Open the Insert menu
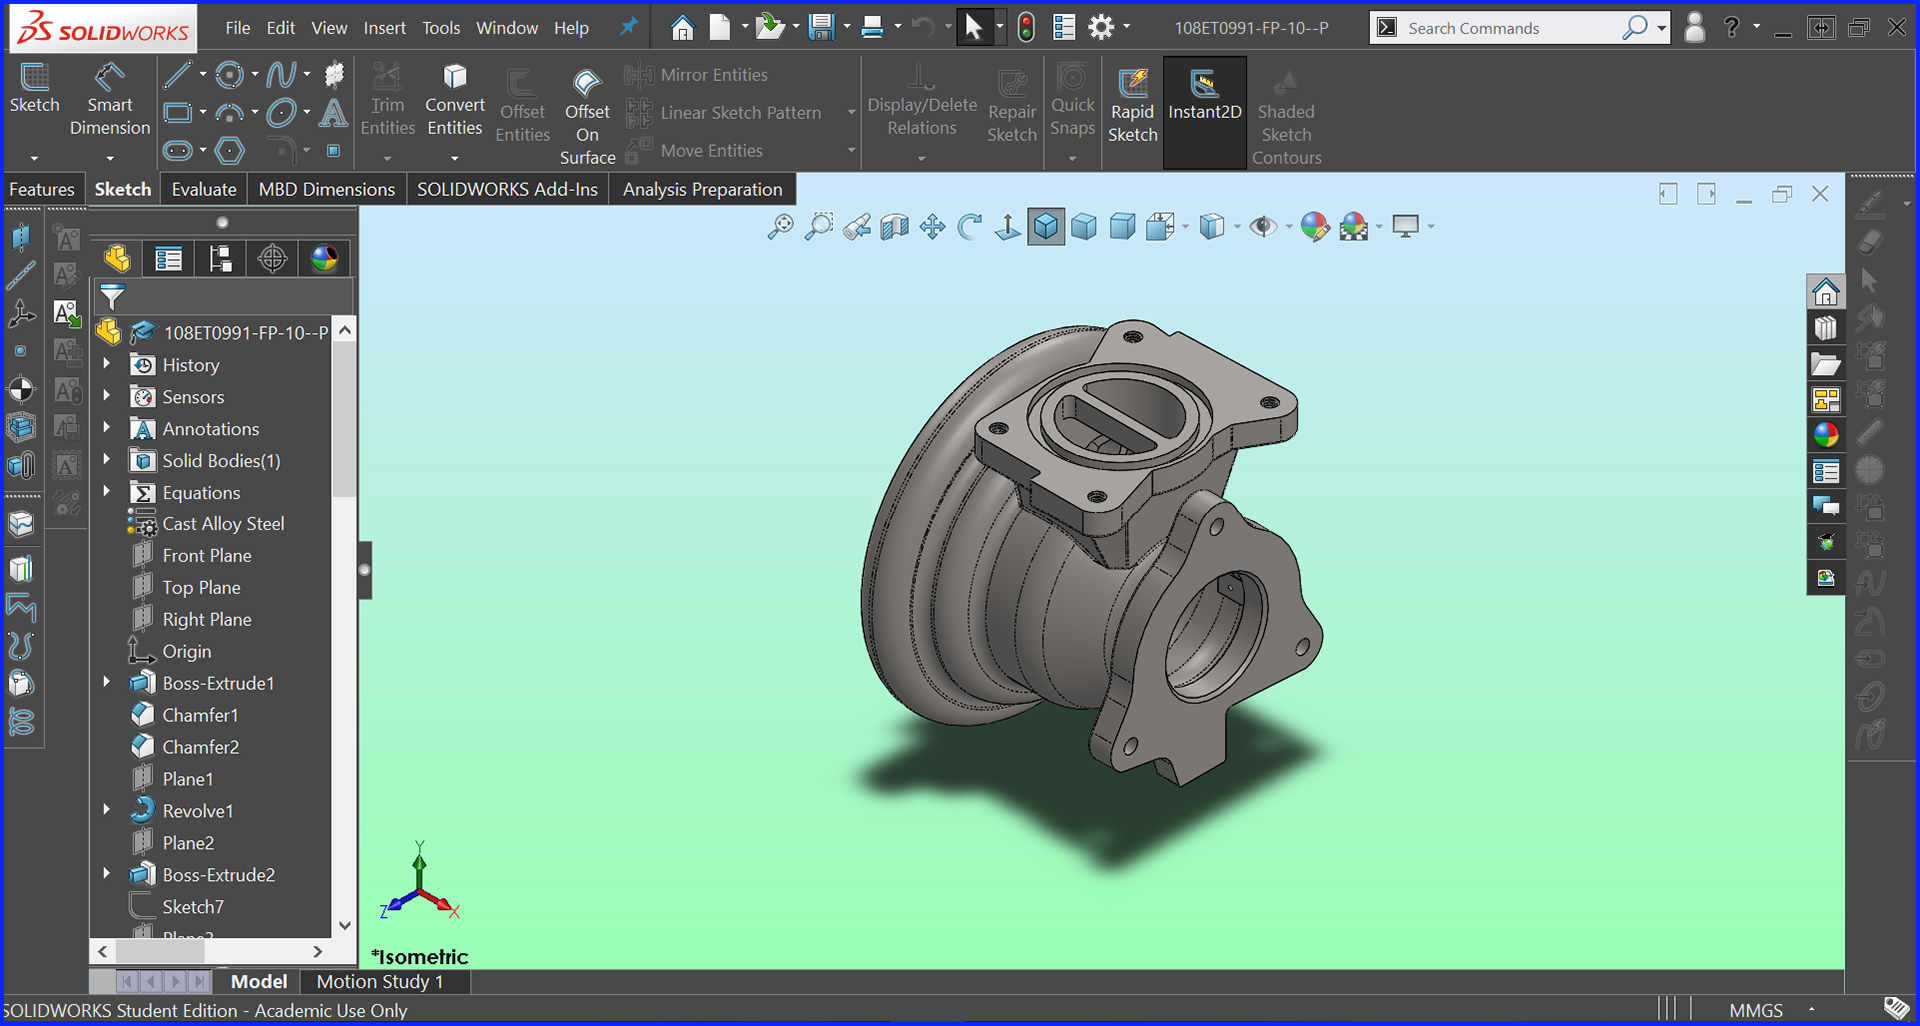The image size is (1920, 1026). [385, 28]
